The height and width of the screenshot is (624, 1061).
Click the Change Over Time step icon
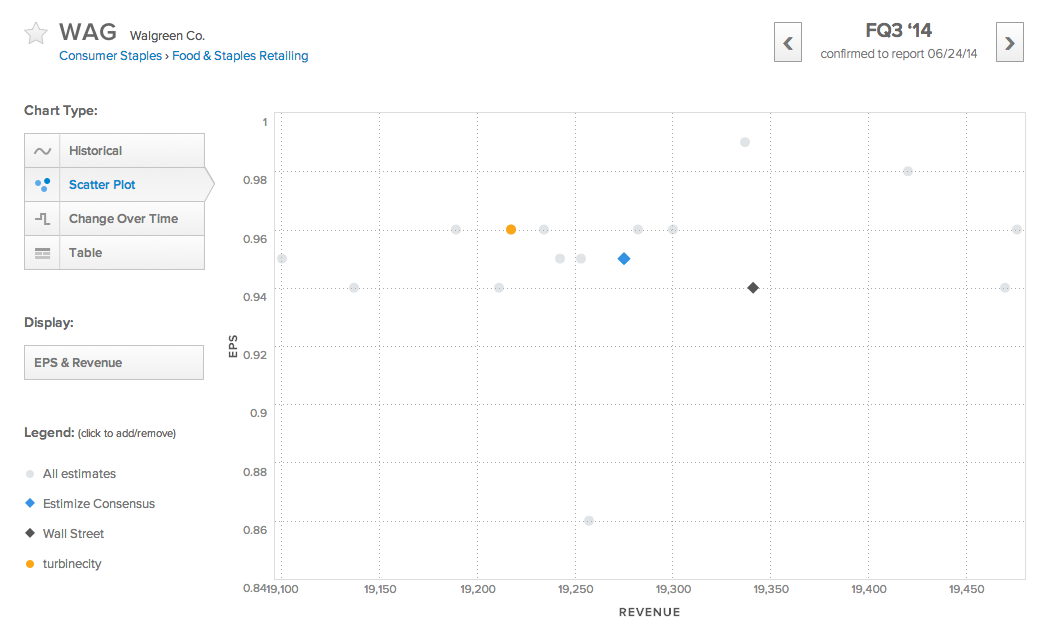tap(43, 219)
